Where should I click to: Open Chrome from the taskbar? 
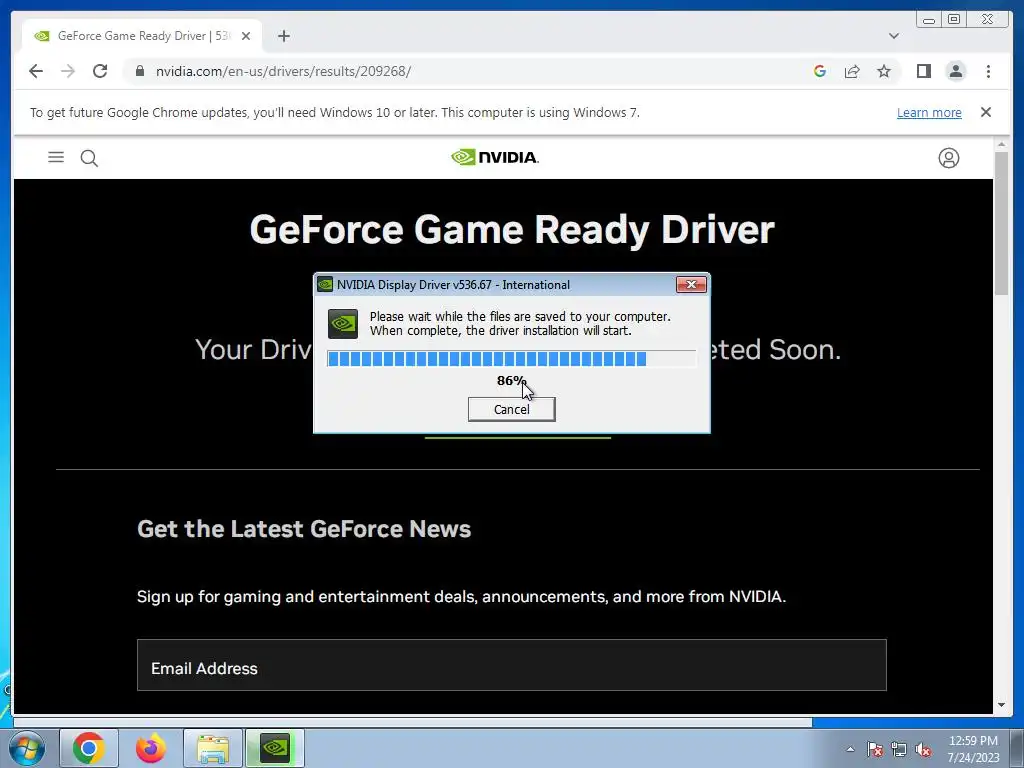(x=89, y=748)
